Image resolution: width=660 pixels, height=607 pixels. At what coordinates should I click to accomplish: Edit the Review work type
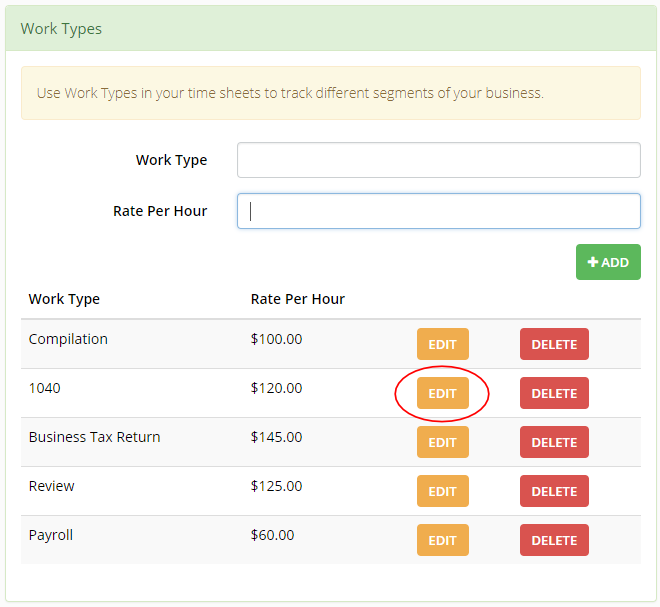[443, 491]
